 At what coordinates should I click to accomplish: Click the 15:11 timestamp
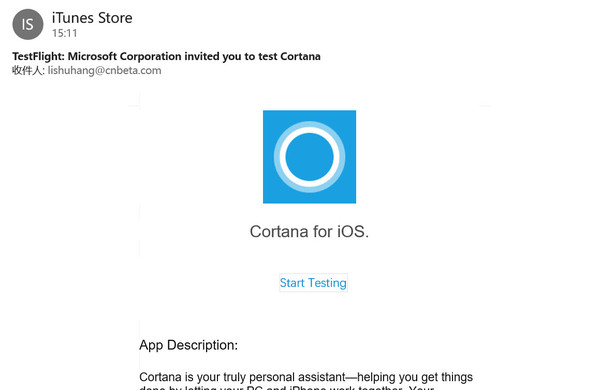point(65,33)
